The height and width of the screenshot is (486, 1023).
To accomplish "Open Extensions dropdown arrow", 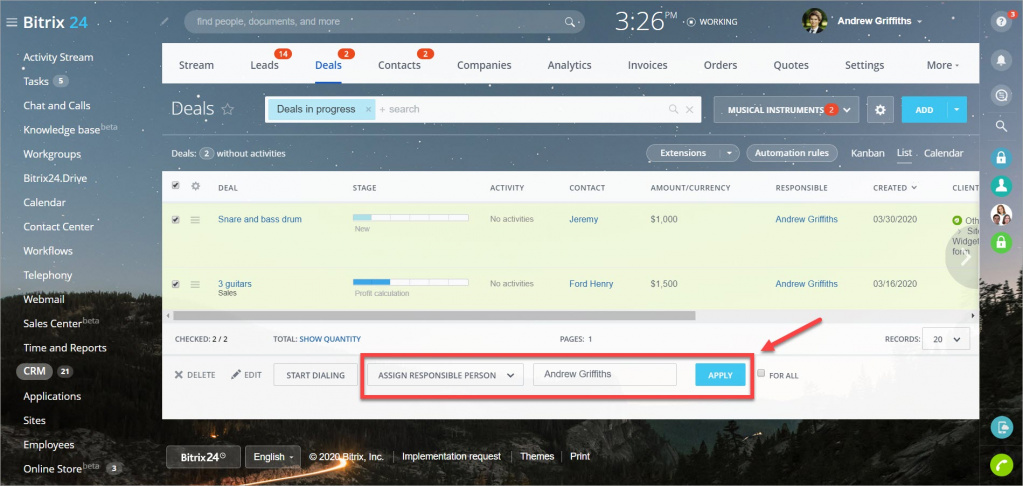I will click(729, 153).
